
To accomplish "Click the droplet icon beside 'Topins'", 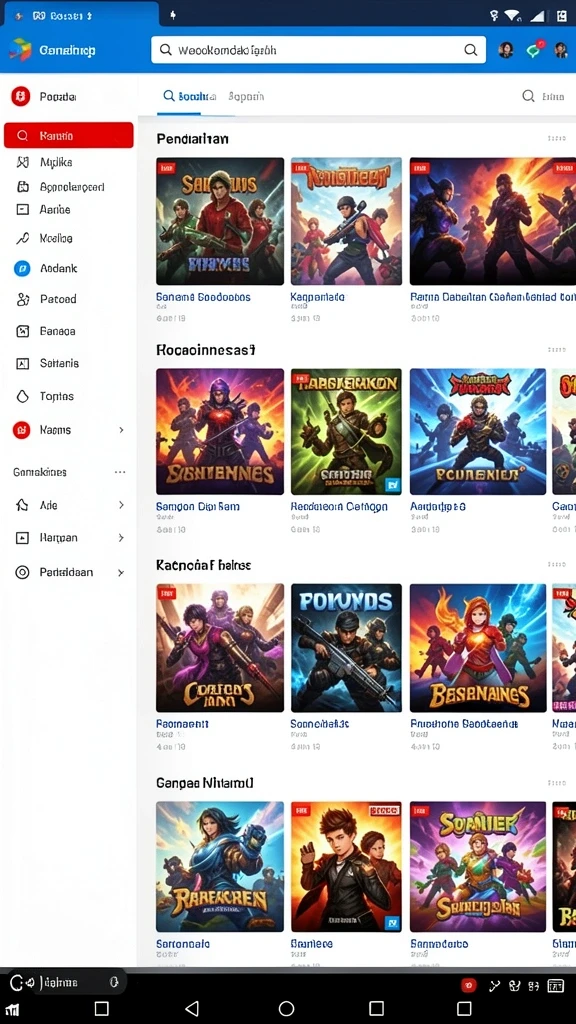I will [x=23, y=396].
